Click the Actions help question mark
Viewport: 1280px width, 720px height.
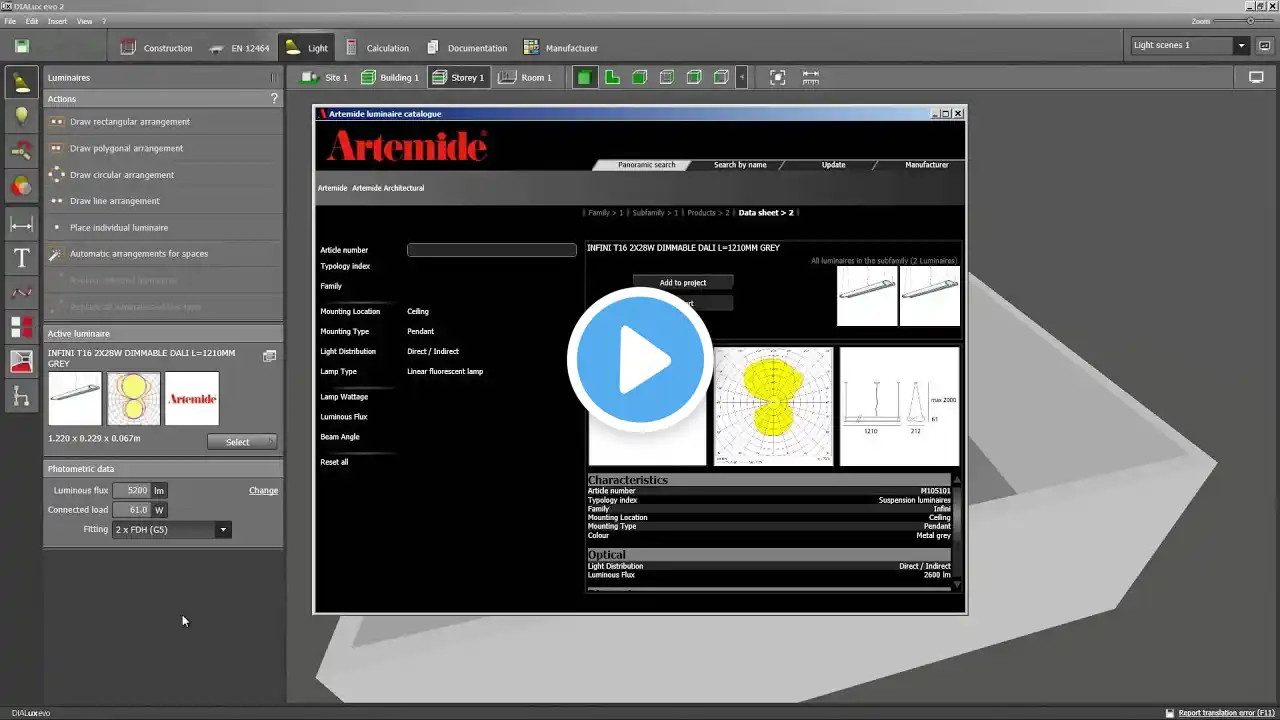(274, 99)
